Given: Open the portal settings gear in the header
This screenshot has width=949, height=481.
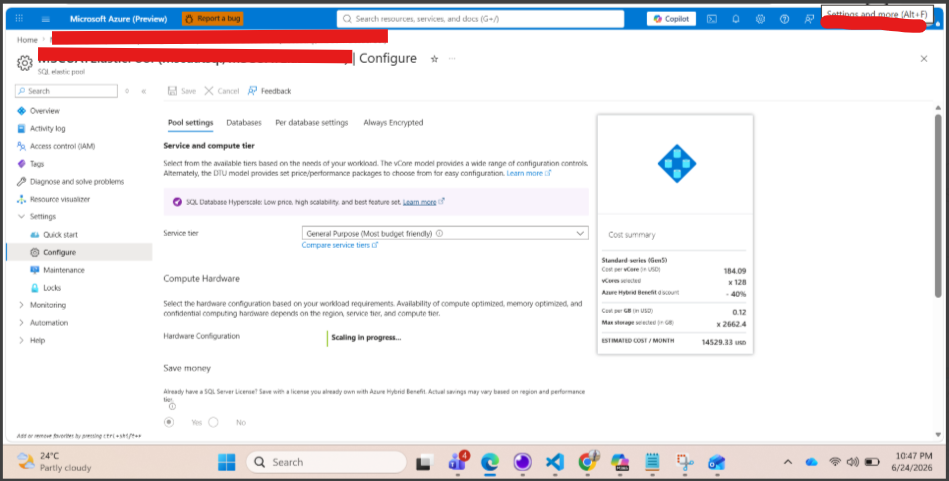Looking at the screenshot, I should (x=760, y=19).
